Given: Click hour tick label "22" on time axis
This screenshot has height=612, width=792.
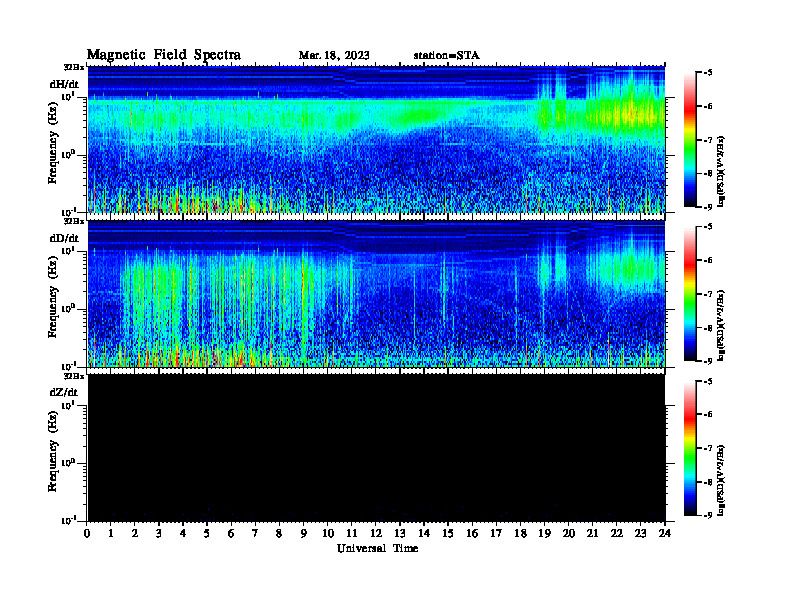Looking at the screenshot, I should click(617, 534).
